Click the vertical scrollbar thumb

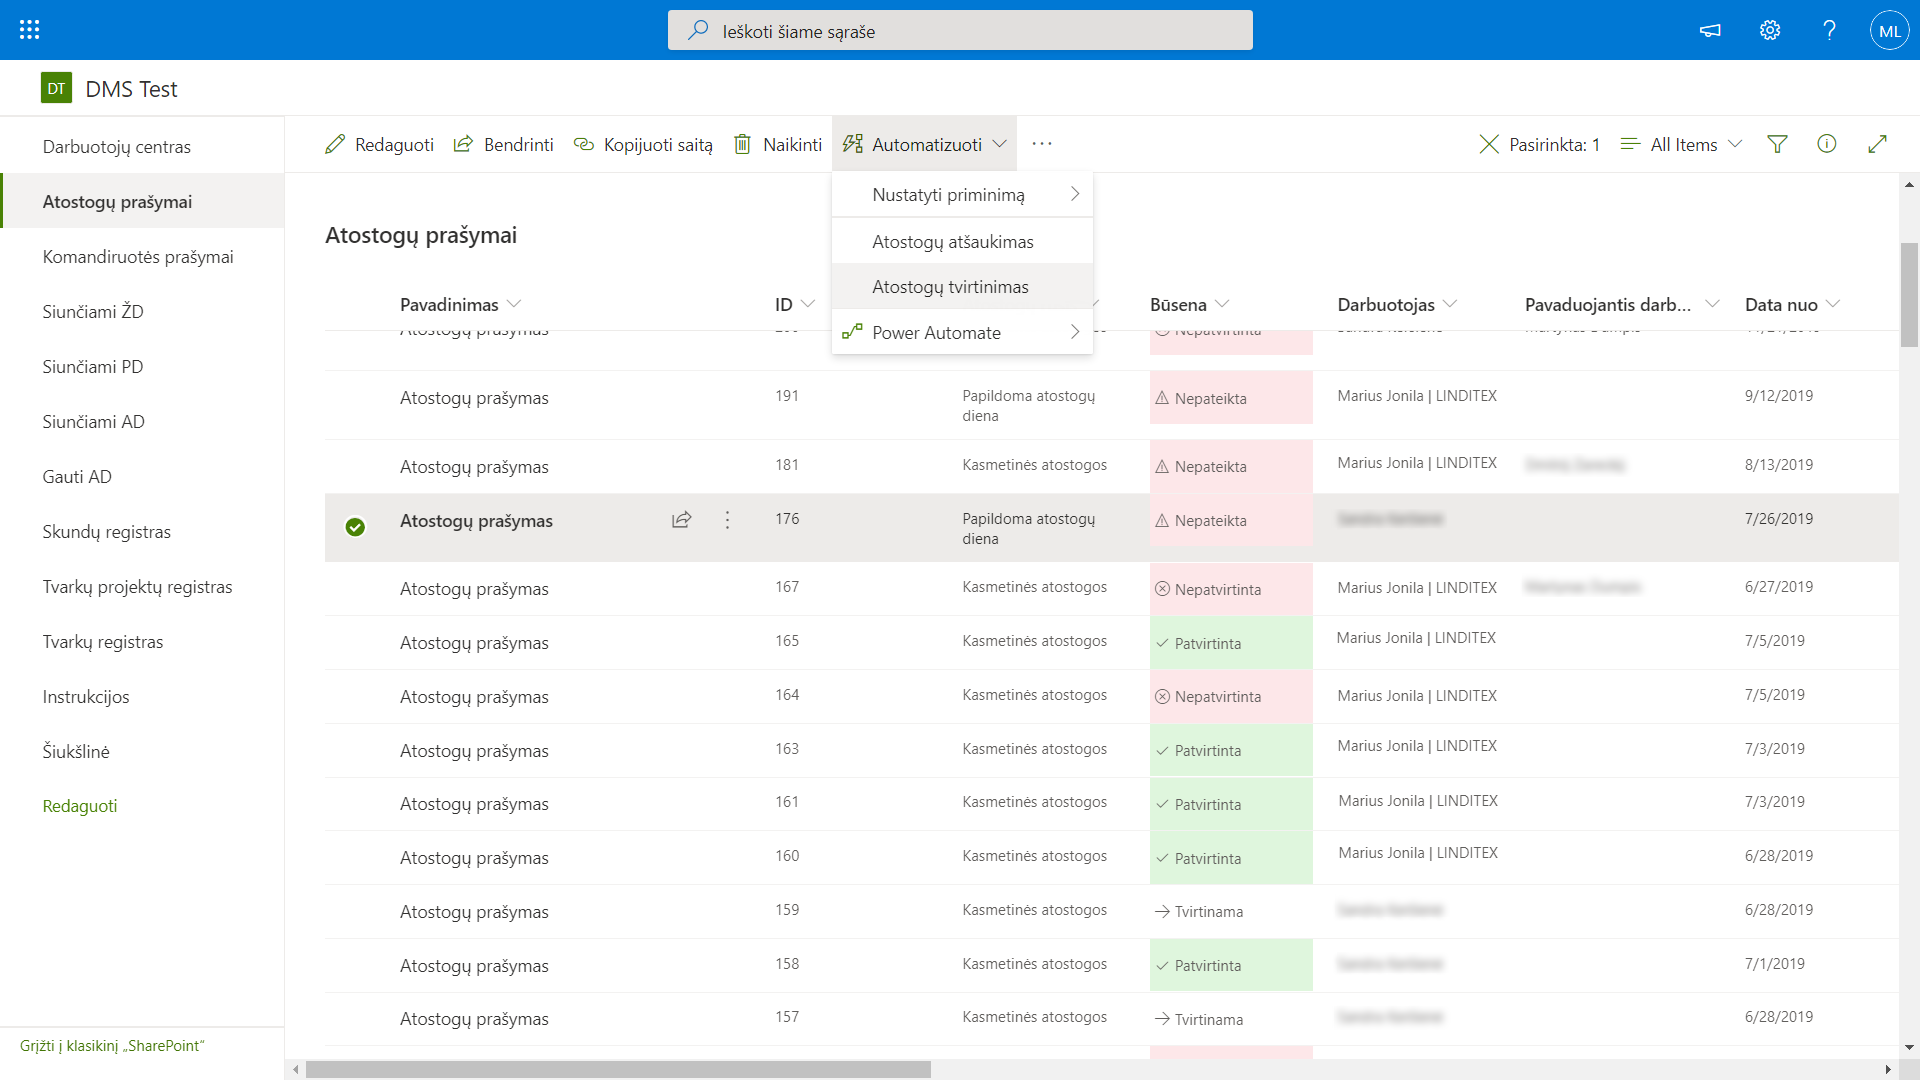1909,294
